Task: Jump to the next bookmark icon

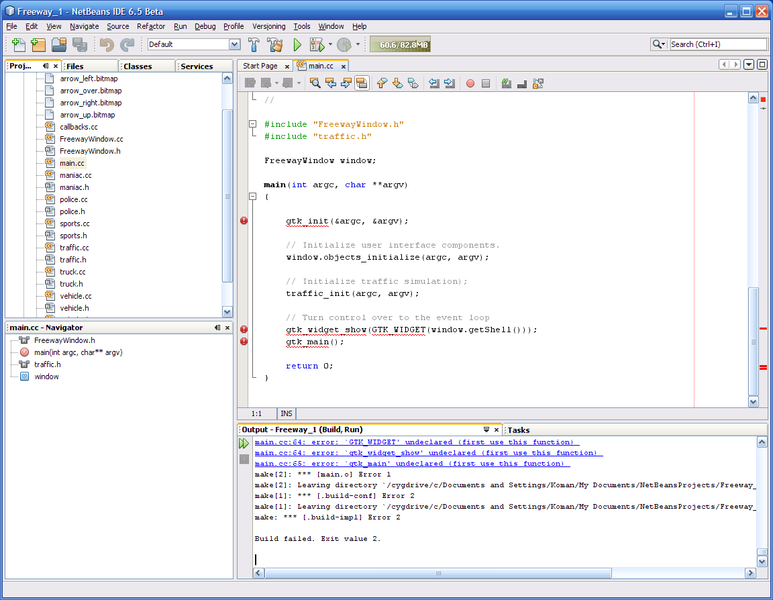Action: tap(397, 83)
